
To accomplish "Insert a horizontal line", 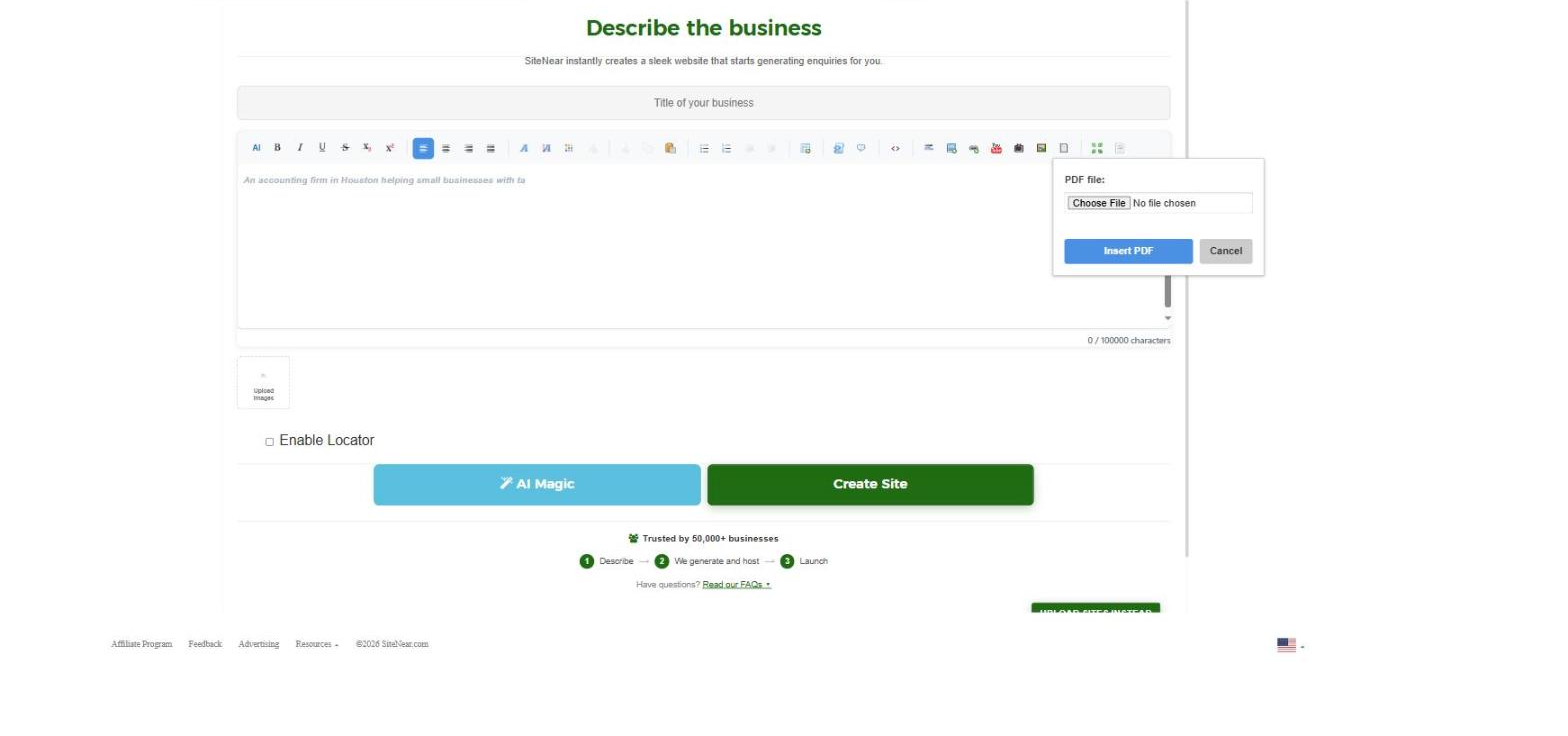I will click(928, 148).
